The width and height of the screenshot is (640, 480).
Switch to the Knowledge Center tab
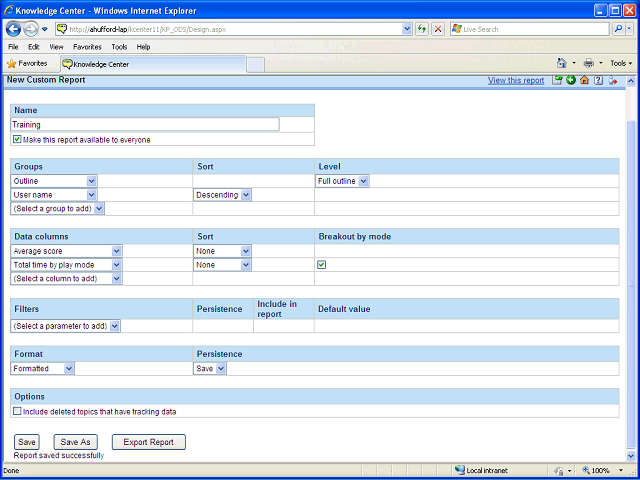[x=153, y=64]
